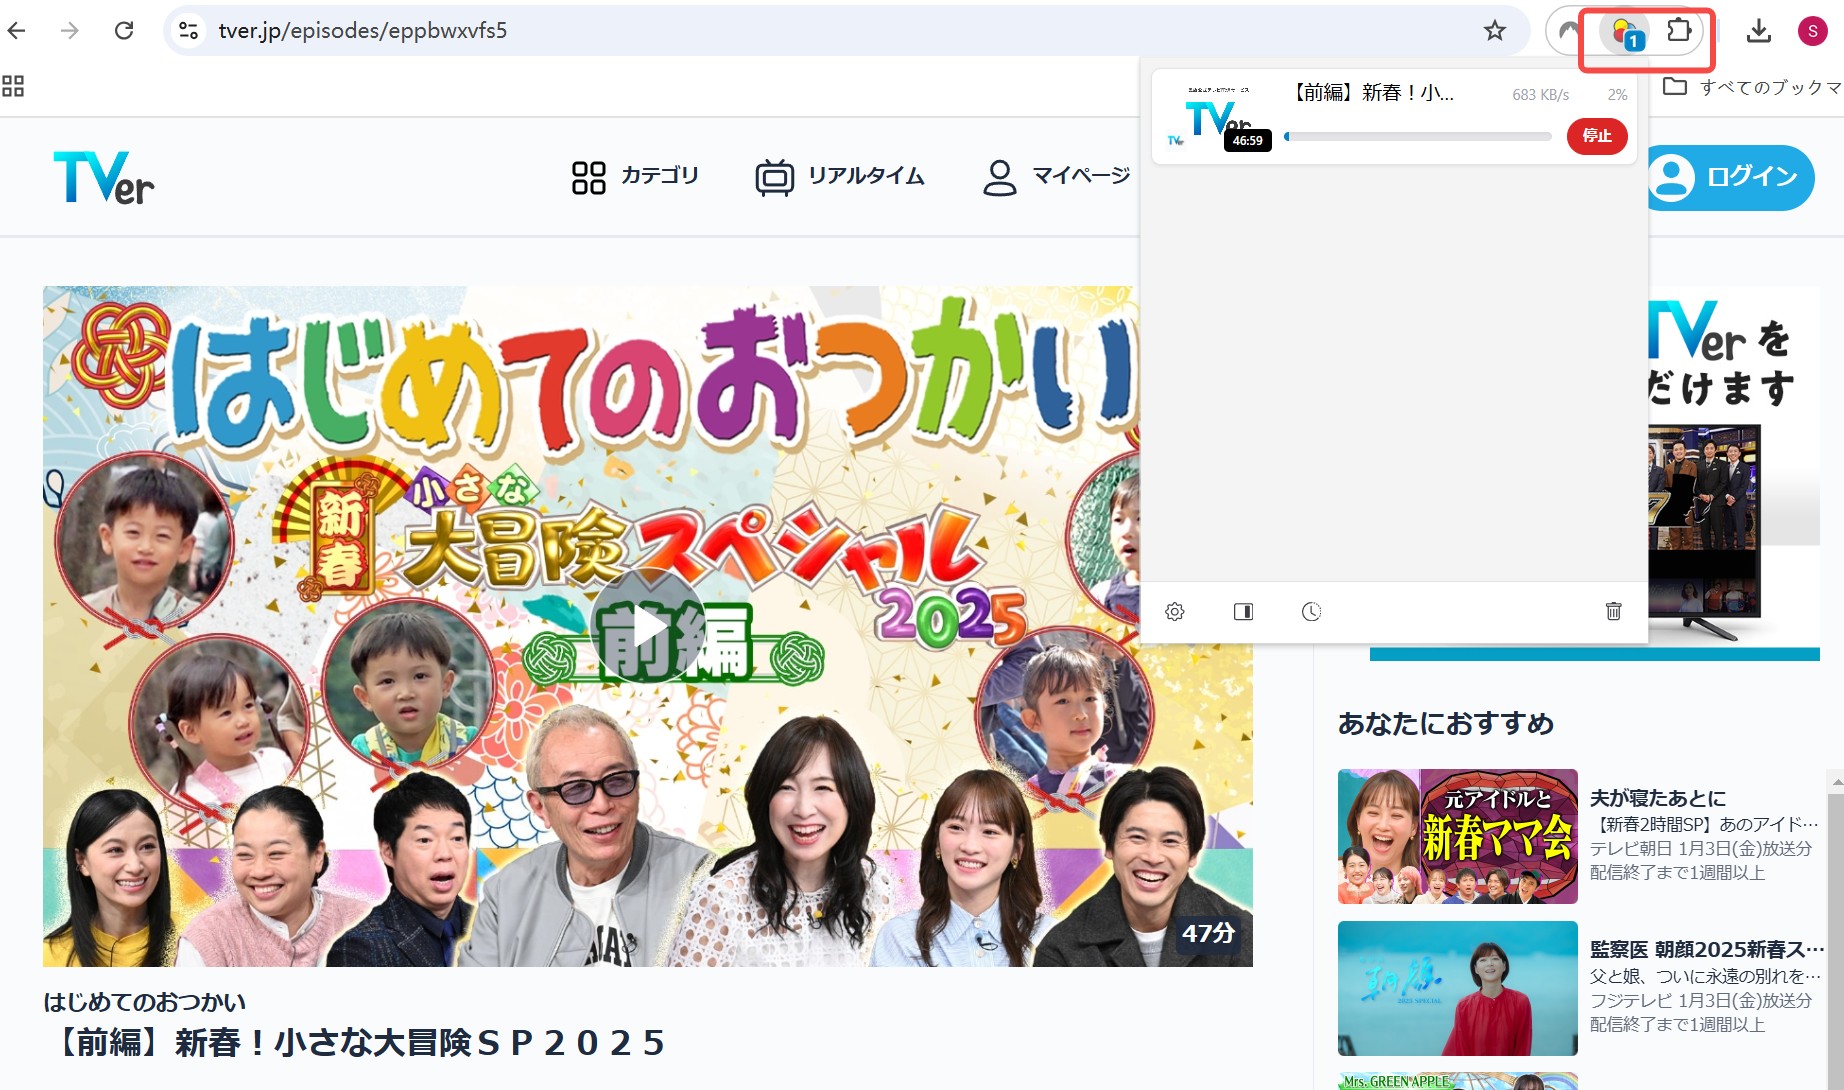Click the テレビ朝日 1月3日(金)放送分 text

1701,848
